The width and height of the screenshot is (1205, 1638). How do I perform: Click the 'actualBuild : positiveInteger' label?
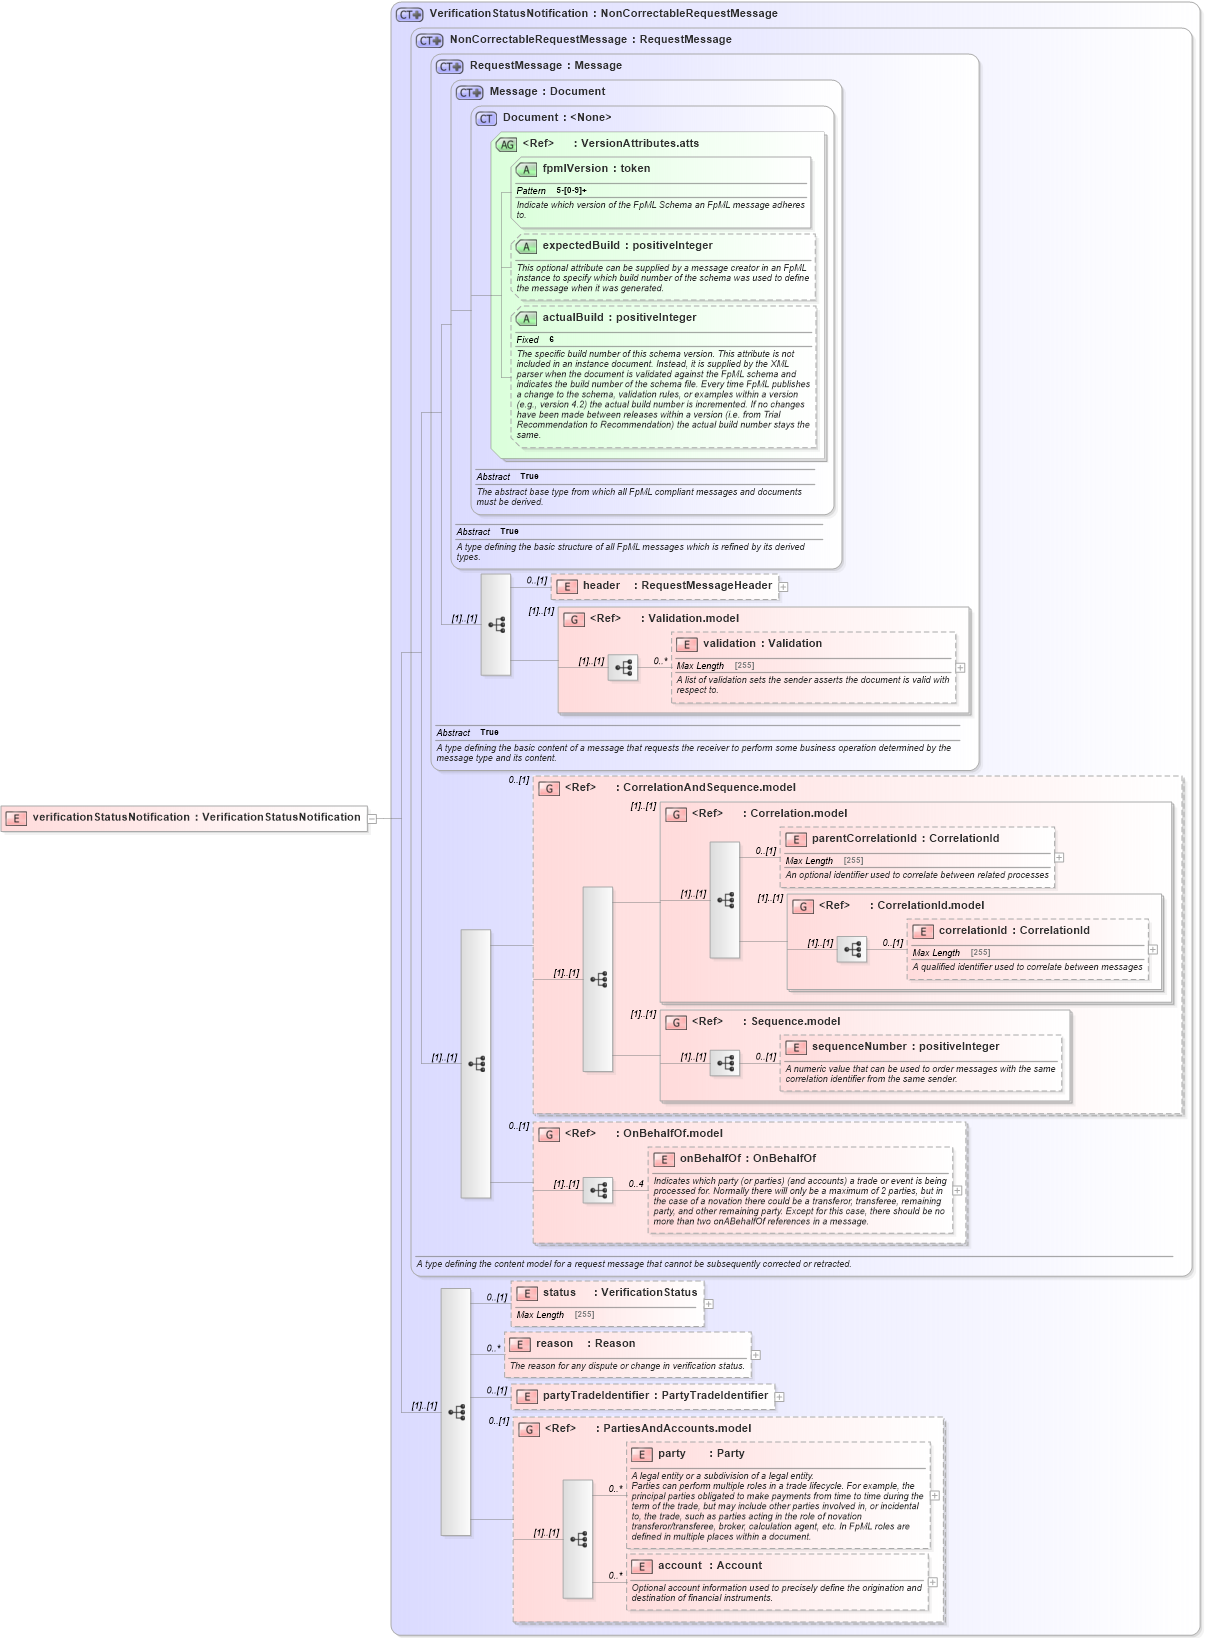(x=620, y=318)
